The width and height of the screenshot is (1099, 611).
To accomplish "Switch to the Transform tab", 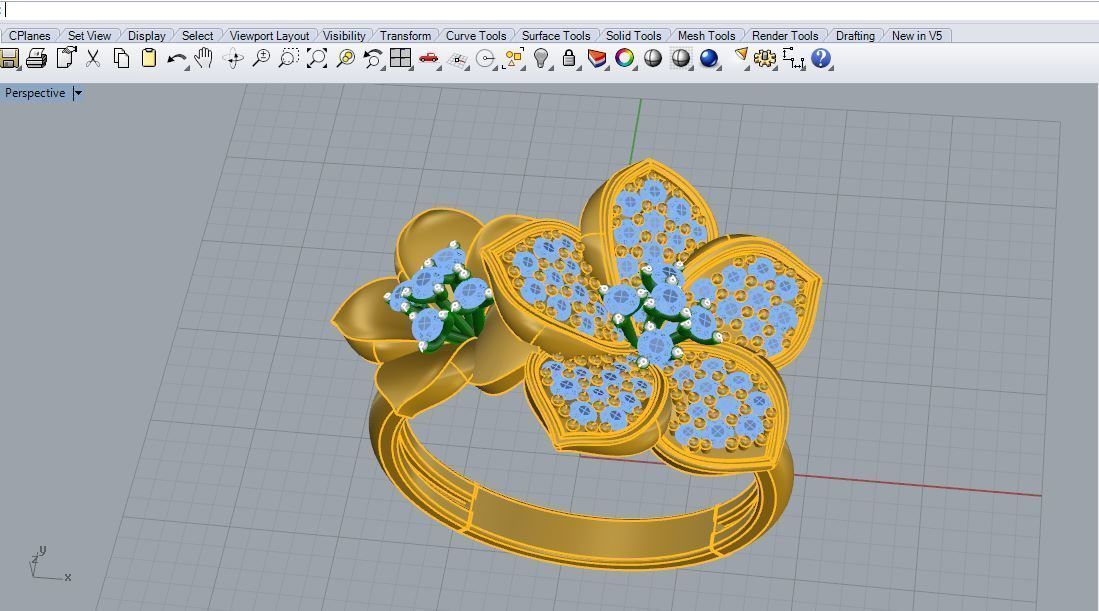I will [x=405, y=36].
